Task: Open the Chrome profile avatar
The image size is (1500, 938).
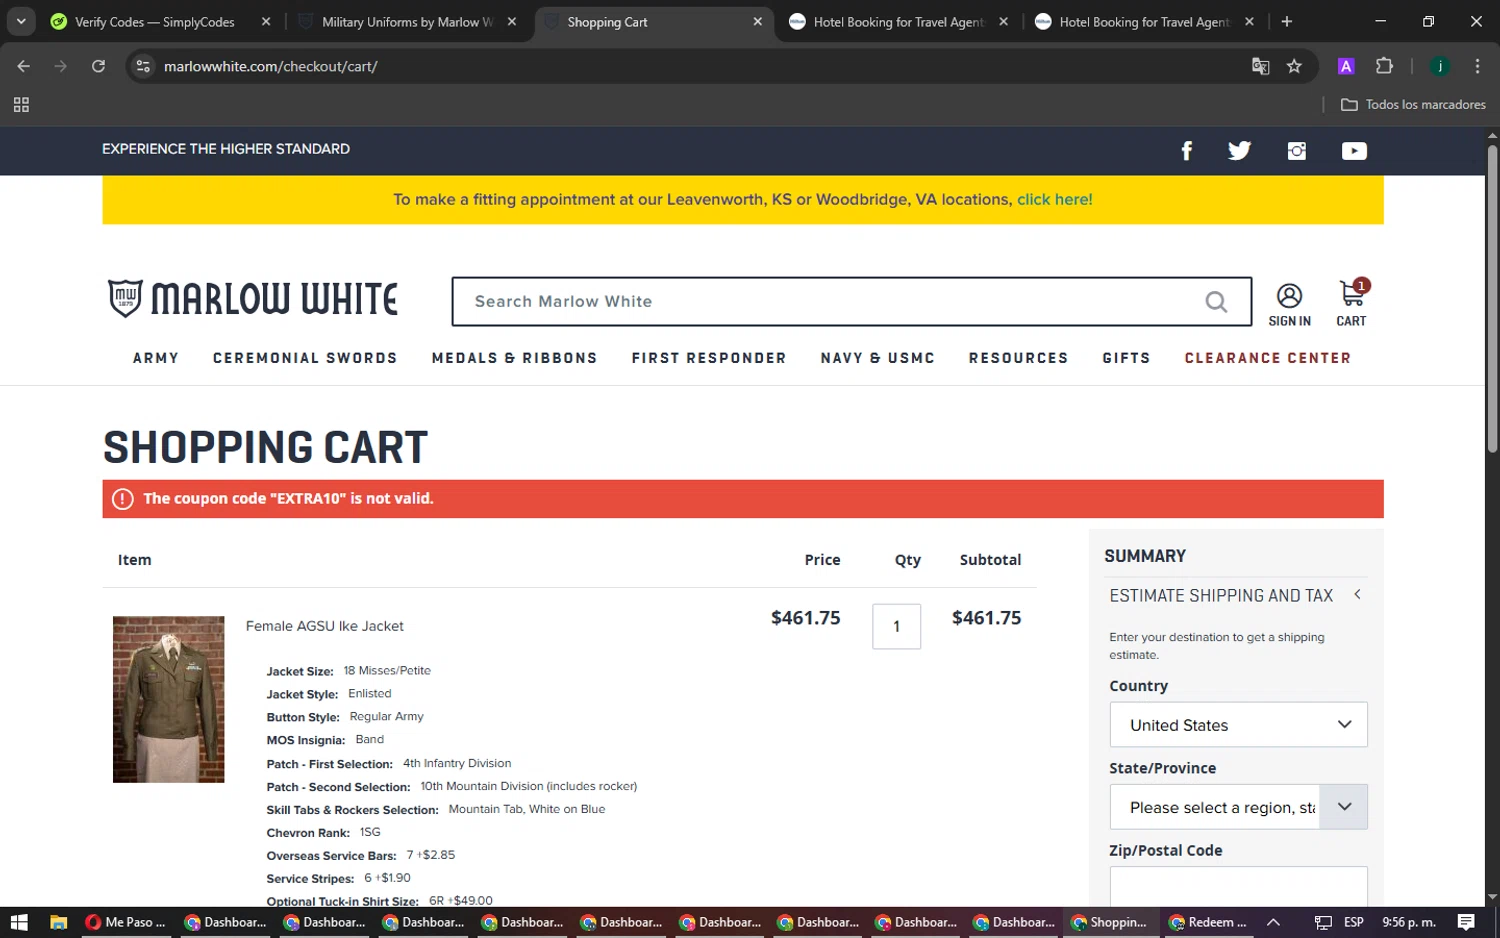Action: tap(1440, 66)
